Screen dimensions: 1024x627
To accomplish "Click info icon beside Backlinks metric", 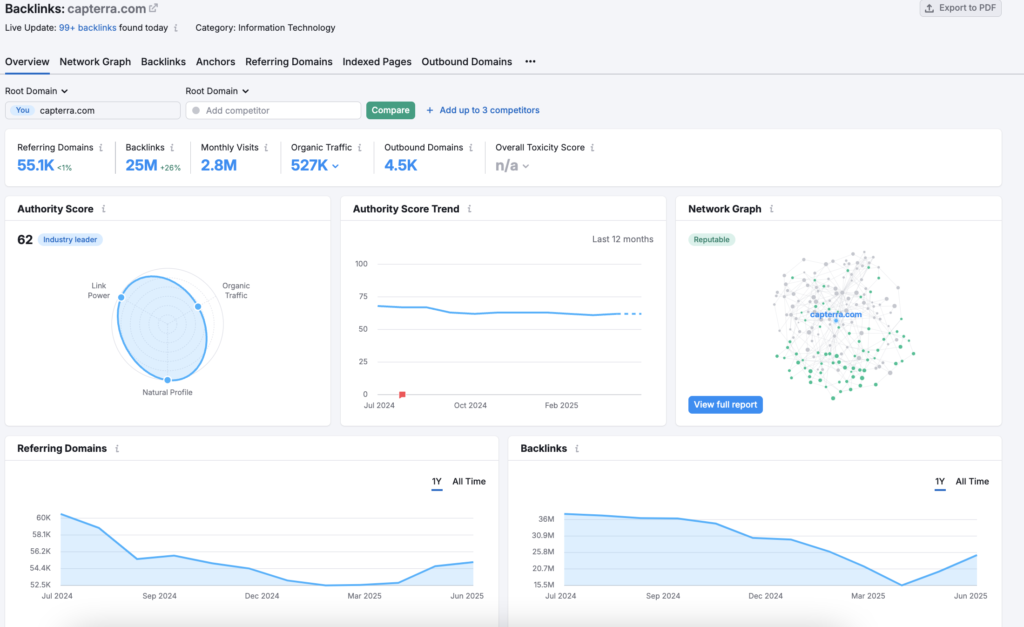I will (x=172, y=148).
